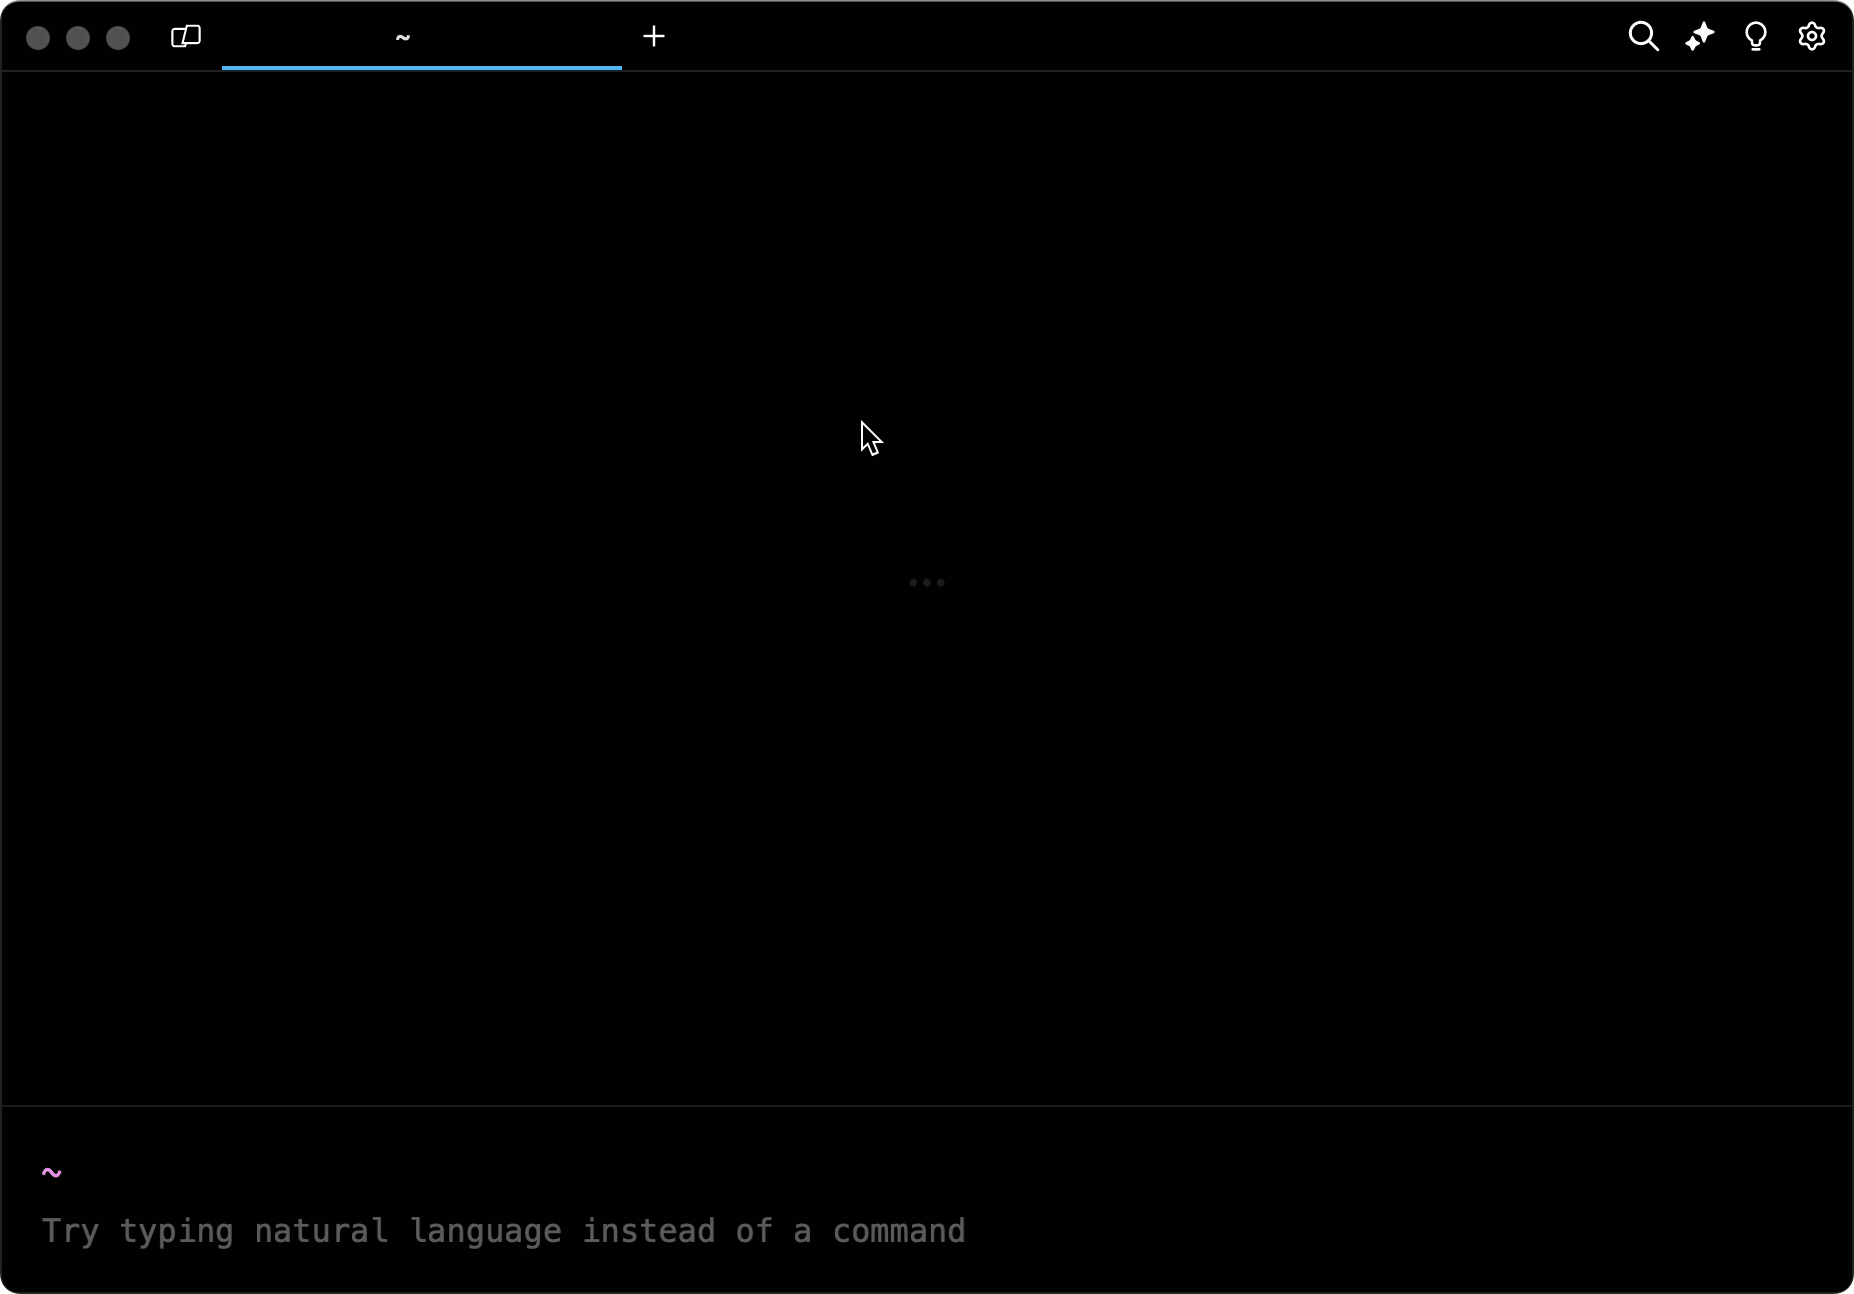1854x1294 pixels.
Task: Open the lightbulb resource center
Action: click(x=1755, y=37)
